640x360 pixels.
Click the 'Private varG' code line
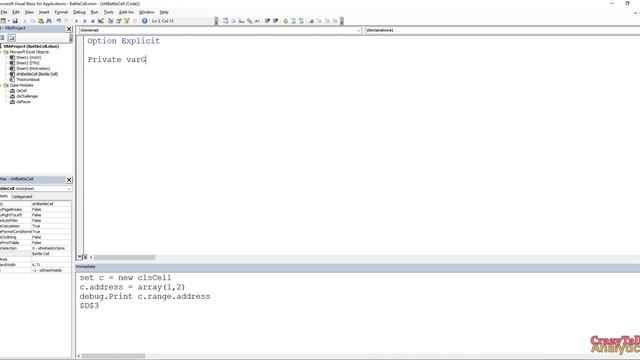pos(117,60)
